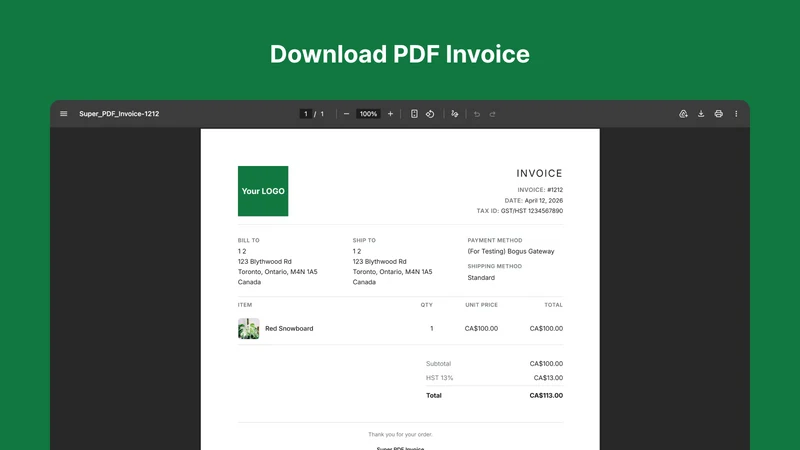Open the PDF viewer sidebar menu
800x450 pixels.
(x=64, y=114)
